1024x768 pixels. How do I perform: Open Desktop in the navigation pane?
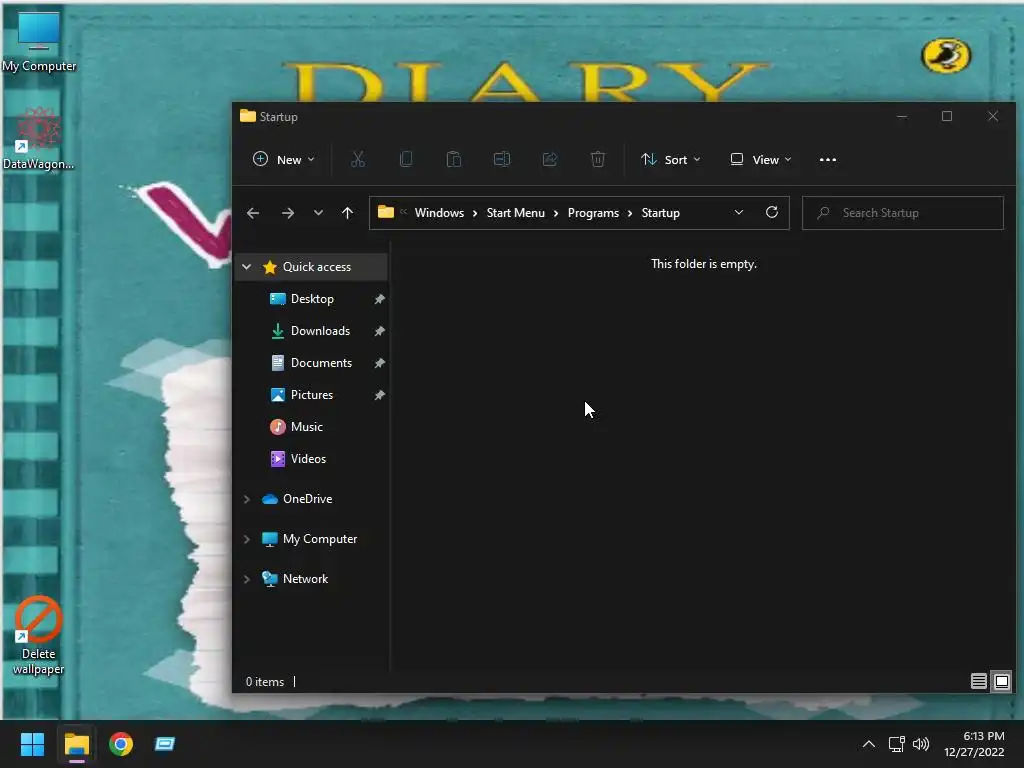(x=312, y=298)
